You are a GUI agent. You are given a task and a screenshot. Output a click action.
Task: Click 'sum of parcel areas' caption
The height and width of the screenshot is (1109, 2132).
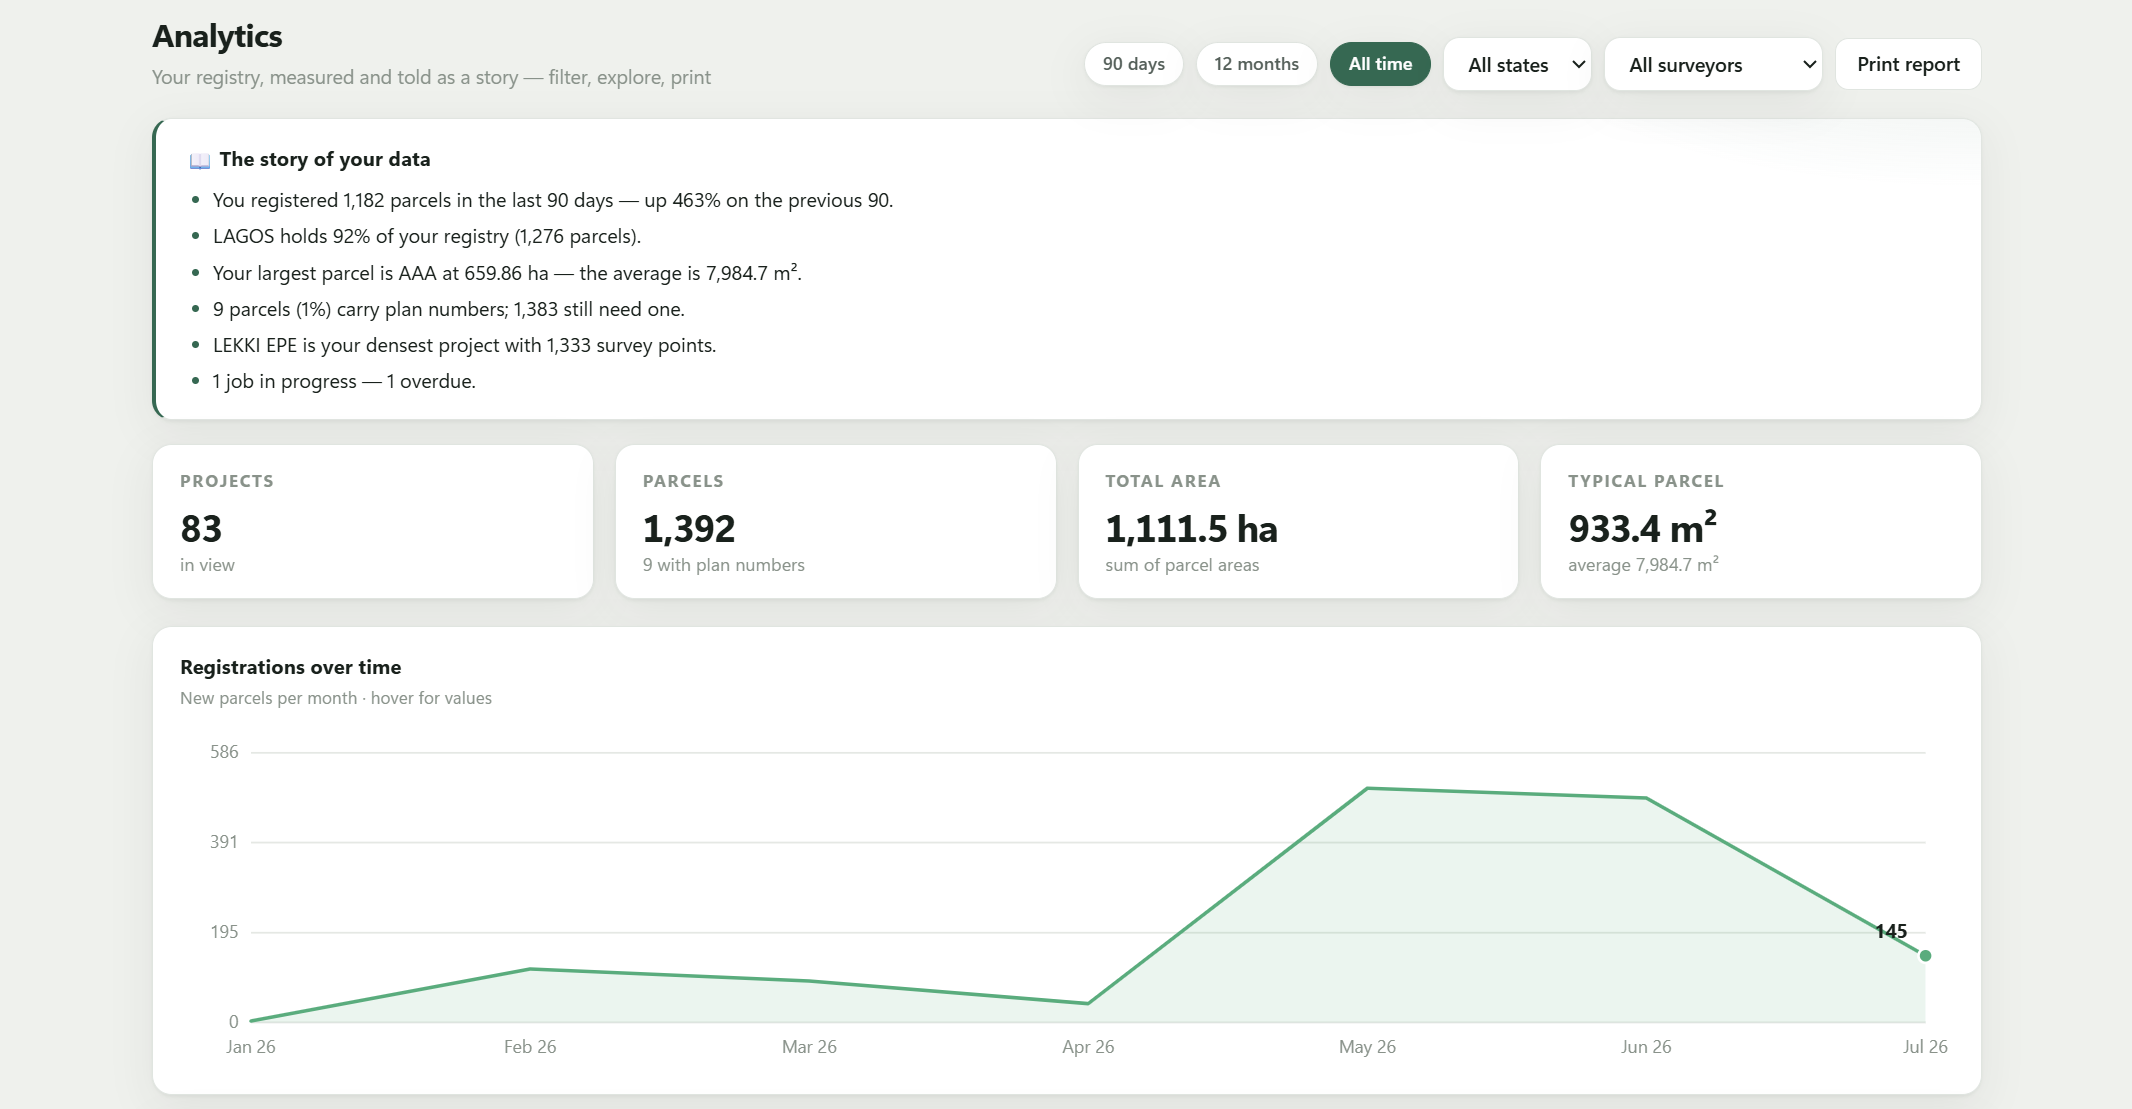pos(1182,565)
